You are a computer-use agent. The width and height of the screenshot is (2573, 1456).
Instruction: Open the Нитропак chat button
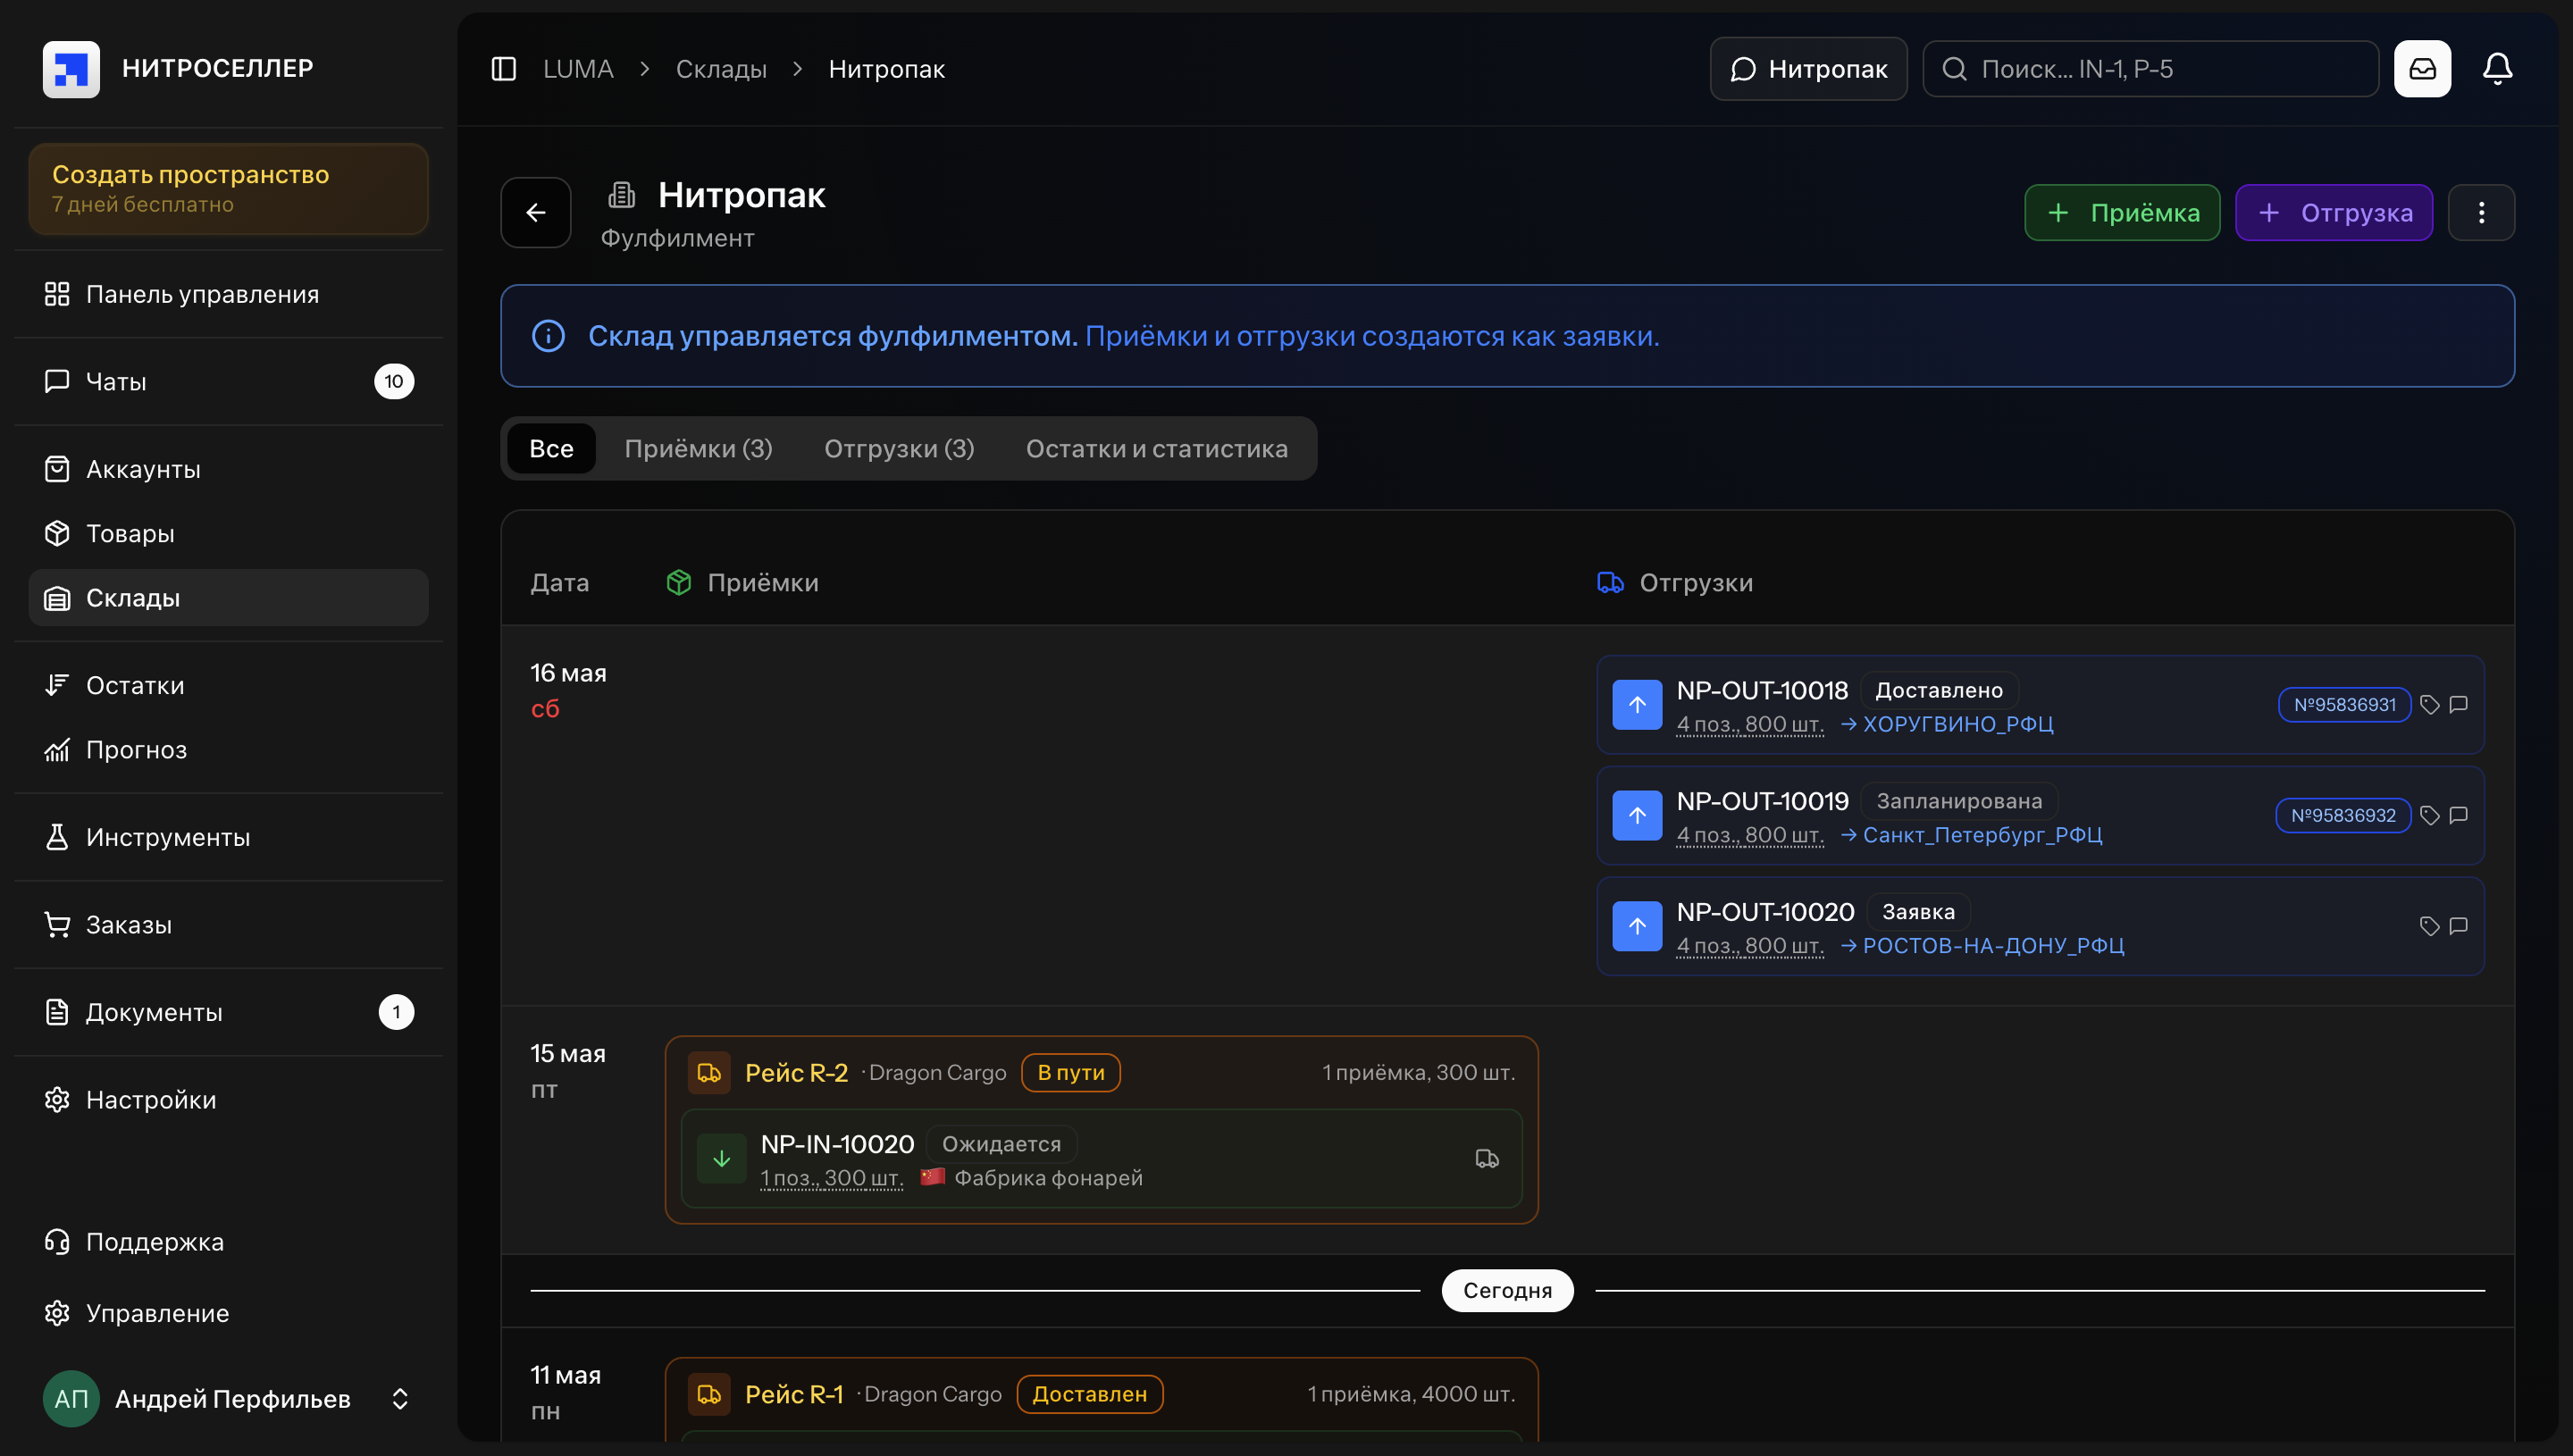click(1808, 69)
